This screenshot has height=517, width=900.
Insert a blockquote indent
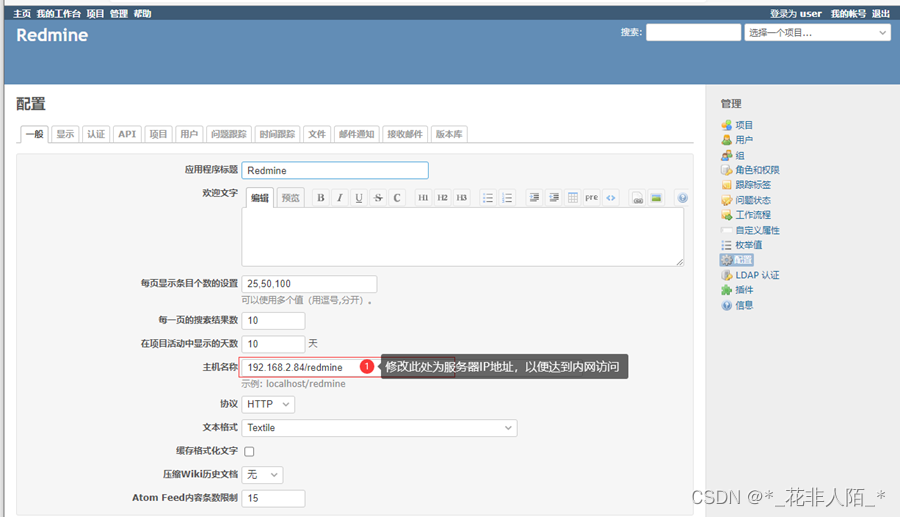point(534,197)
